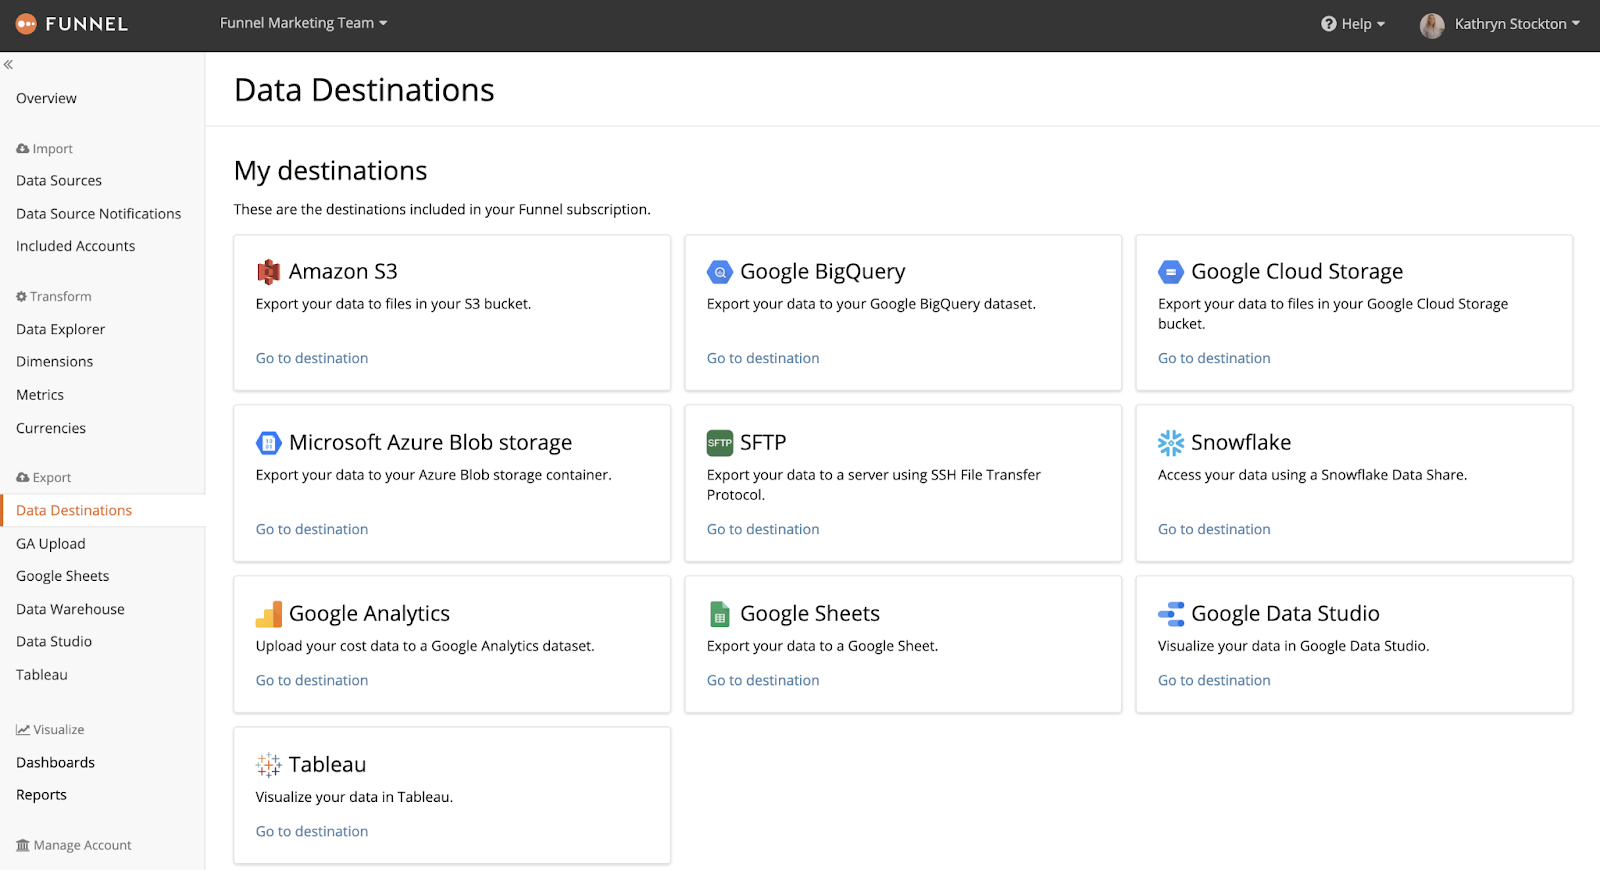The image size is (1600, 870).
Task: Click Kathryn Stockton's profile avatar
Action: [x=1432, y=25]
